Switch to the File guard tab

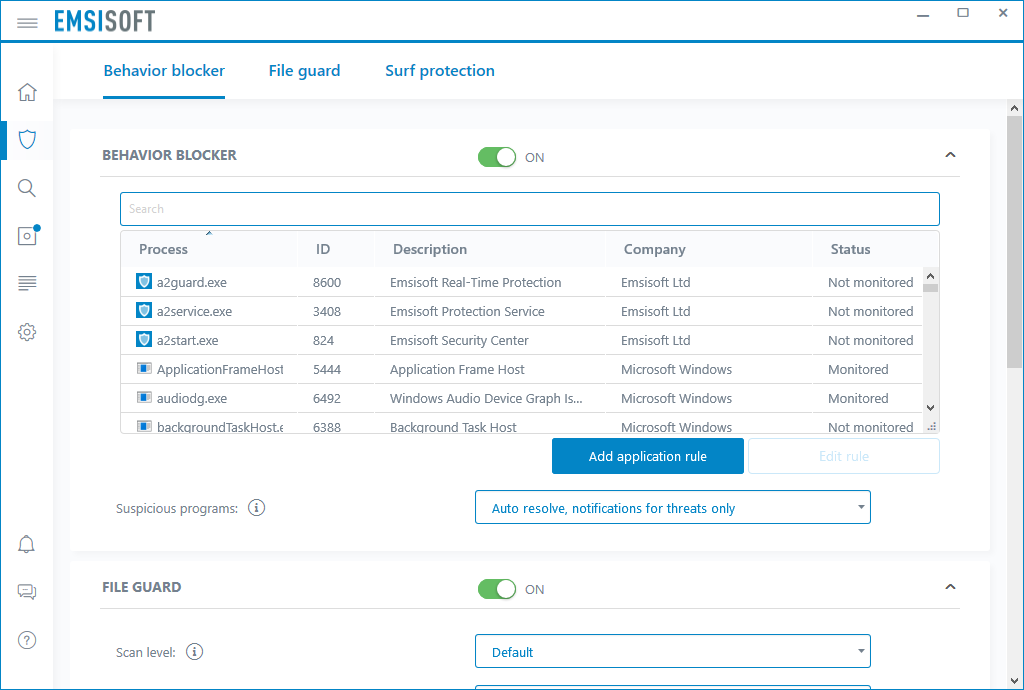[304, 71]
